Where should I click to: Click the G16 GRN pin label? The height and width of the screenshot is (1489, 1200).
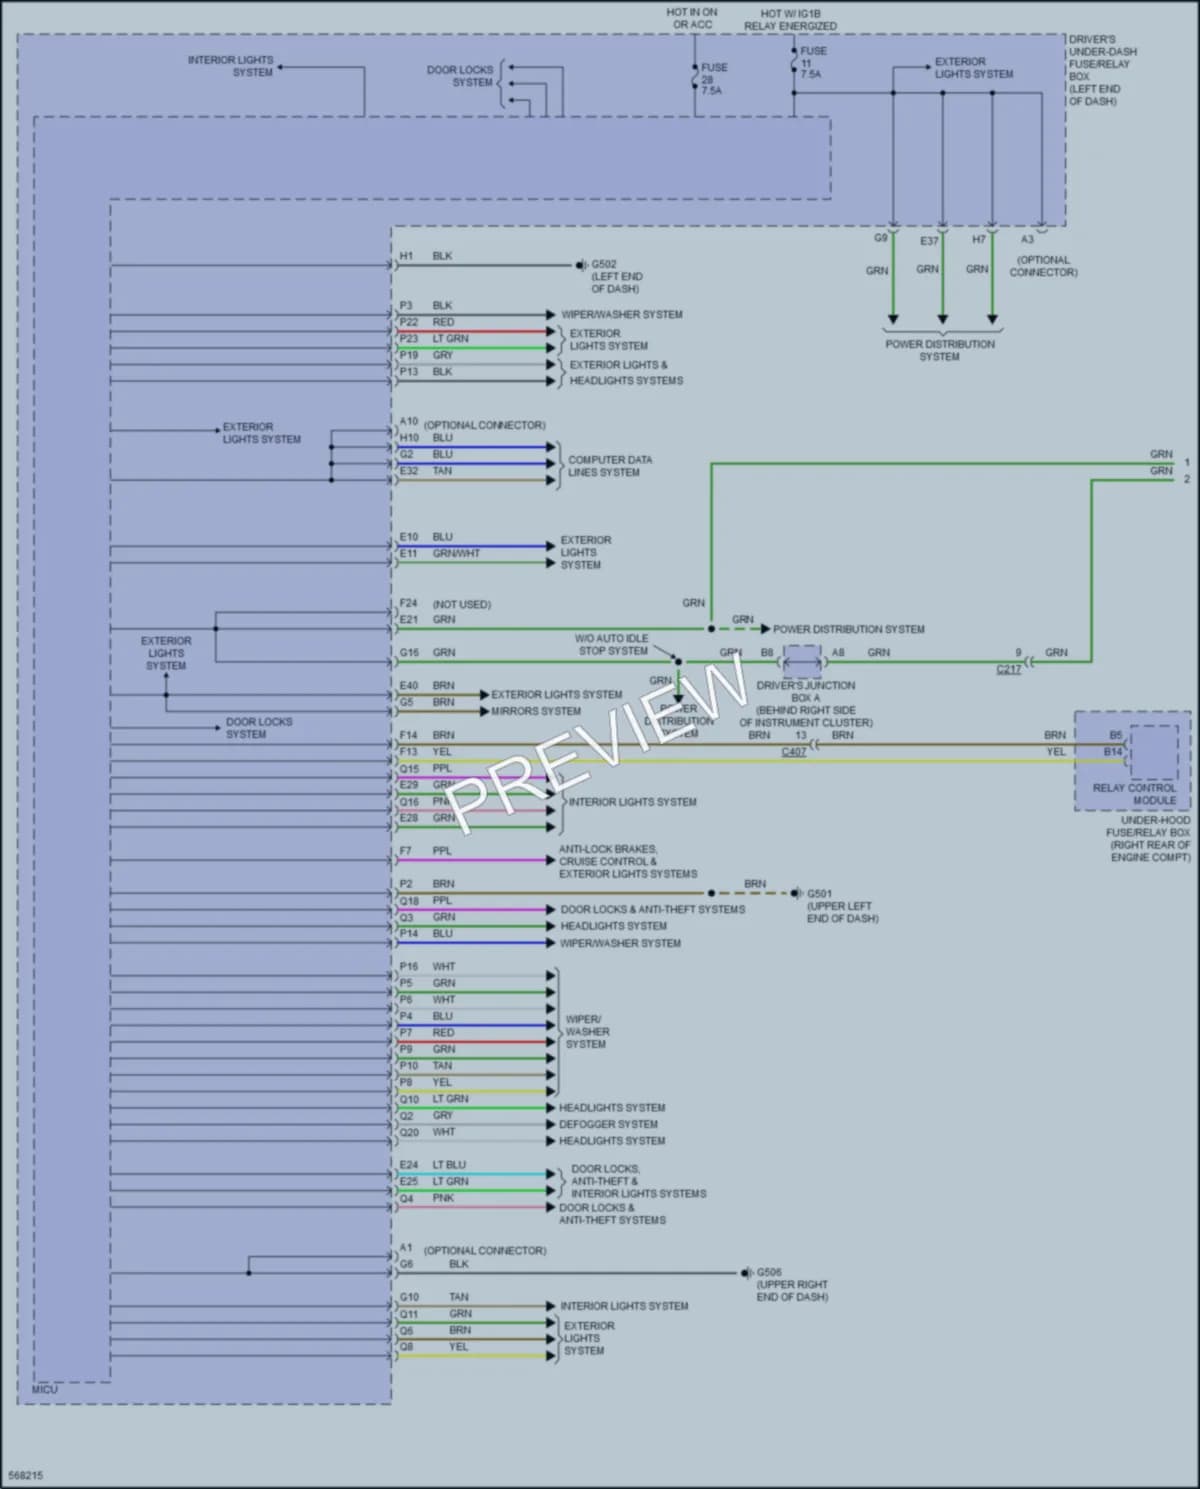[x=427, y=653]
